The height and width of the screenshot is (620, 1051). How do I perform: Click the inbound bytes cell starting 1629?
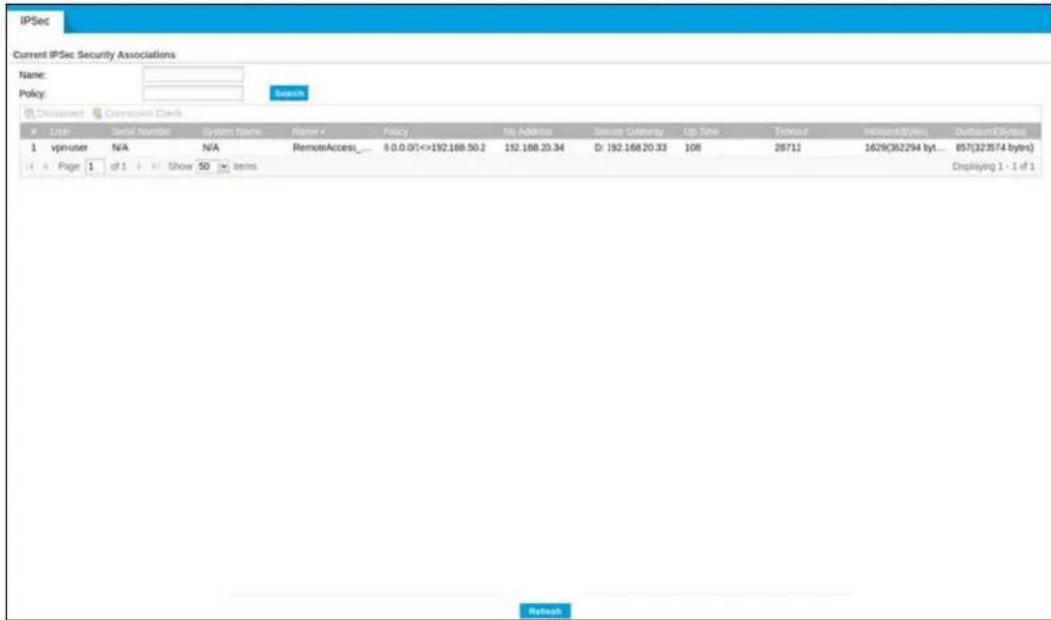click(x=904, y=147)
